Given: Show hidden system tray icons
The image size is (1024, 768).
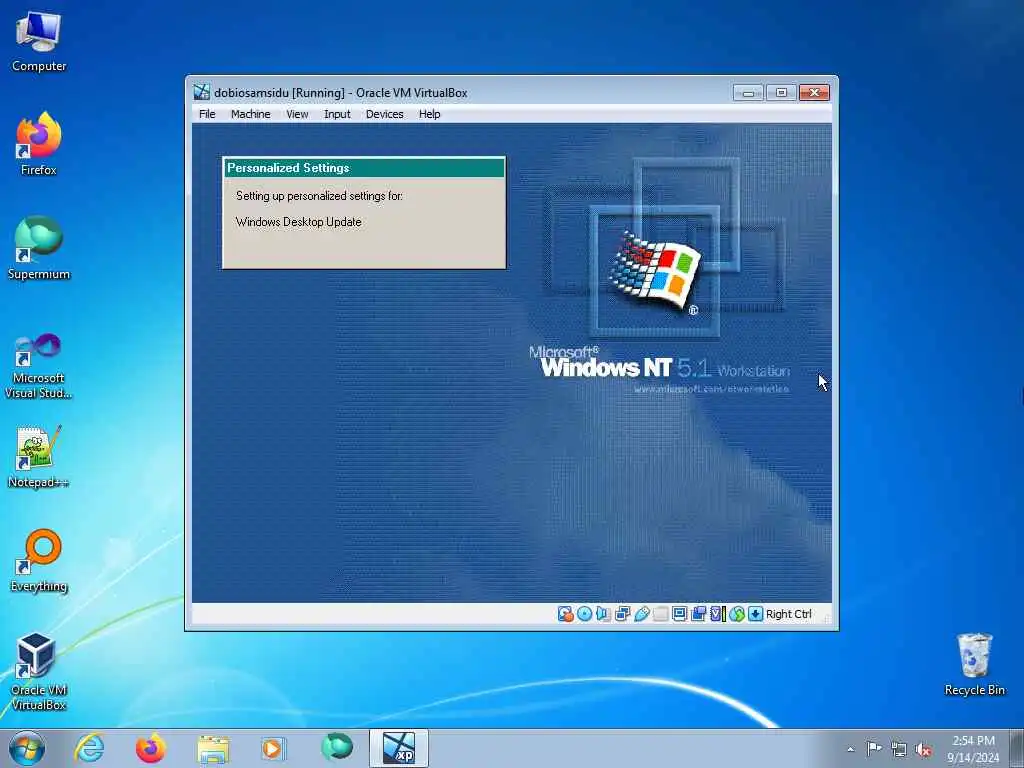Looking at the screenshot, I should [x=850, y=750].
